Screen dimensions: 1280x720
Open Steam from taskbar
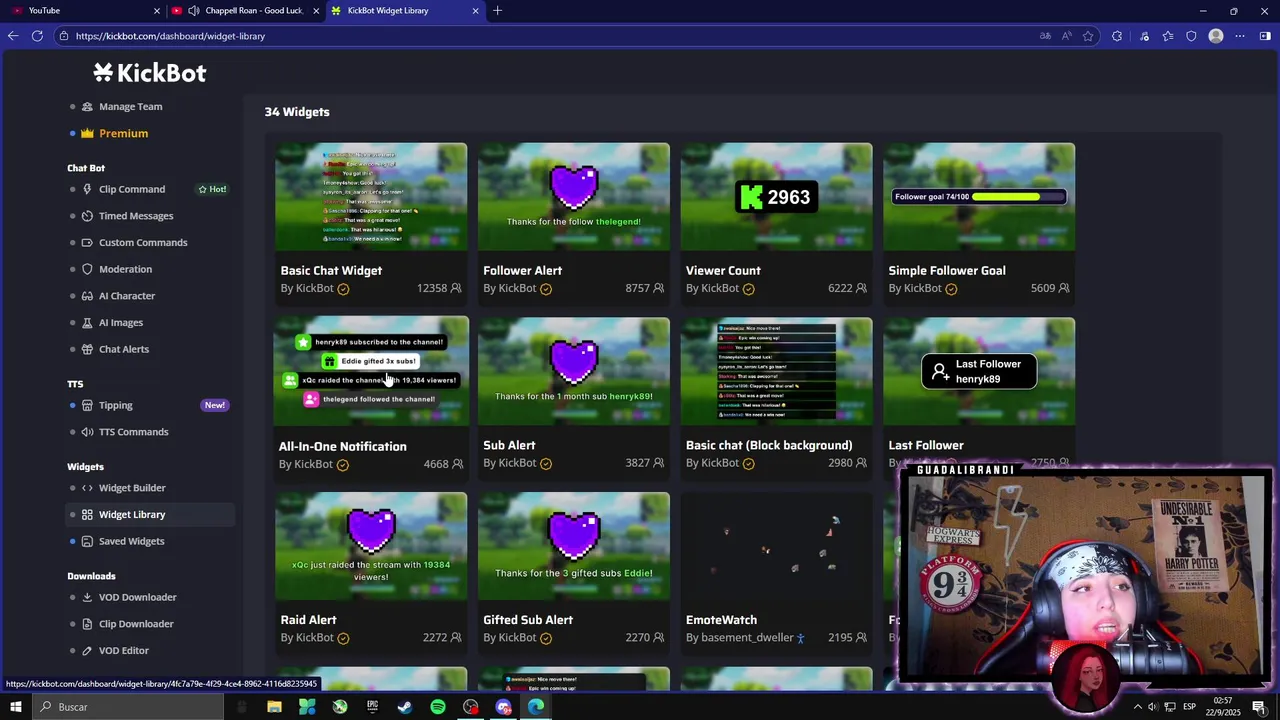(405, 707)
